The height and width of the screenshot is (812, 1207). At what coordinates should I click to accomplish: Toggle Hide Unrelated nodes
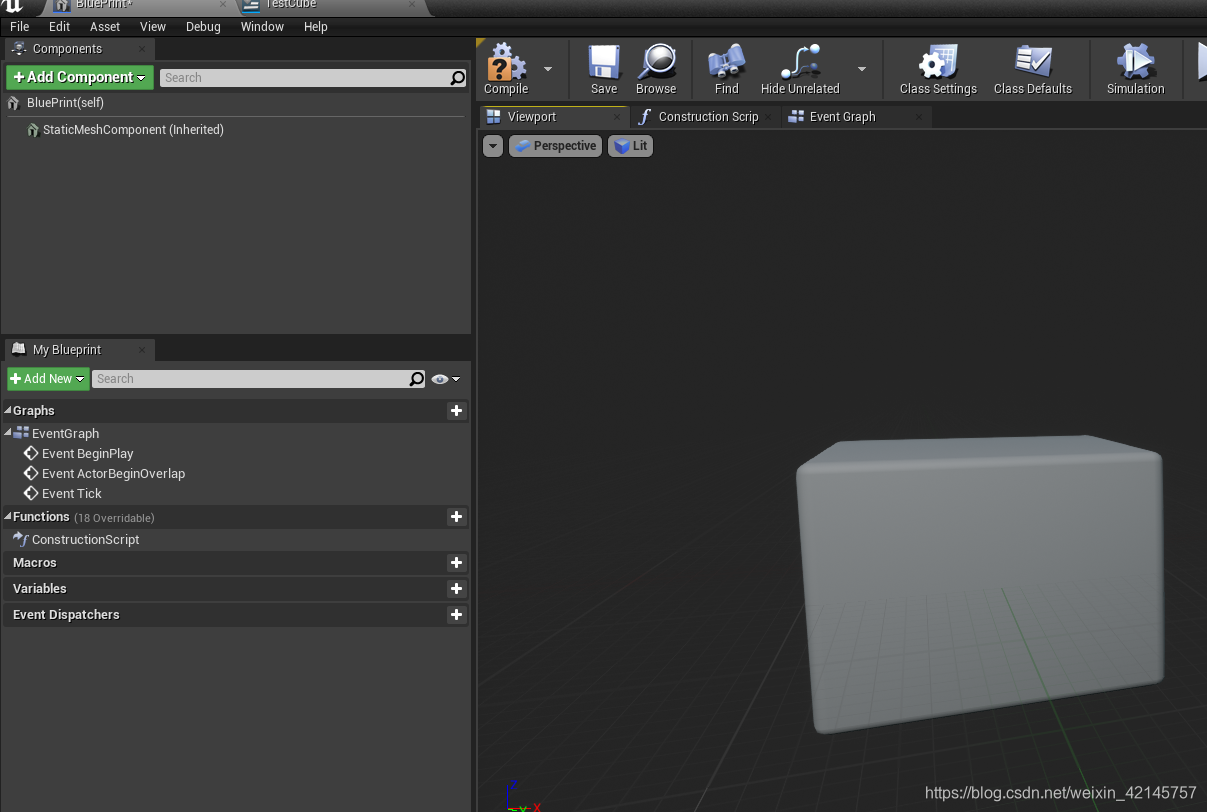click(800, 69)
